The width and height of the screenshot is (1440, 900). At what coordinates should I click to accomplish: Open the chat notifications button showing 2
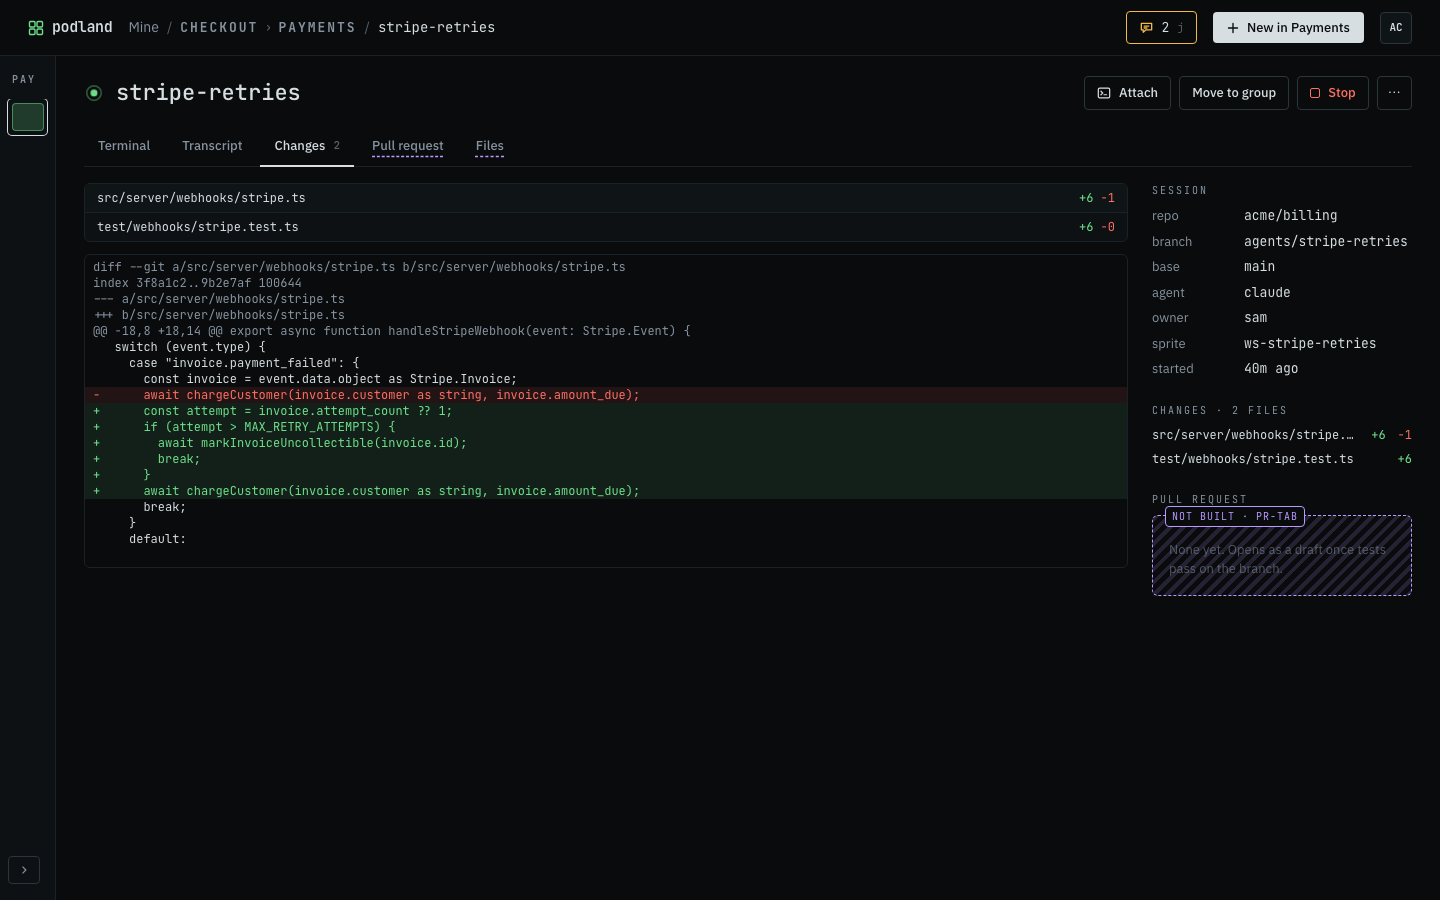click(x=1161, y=28)
